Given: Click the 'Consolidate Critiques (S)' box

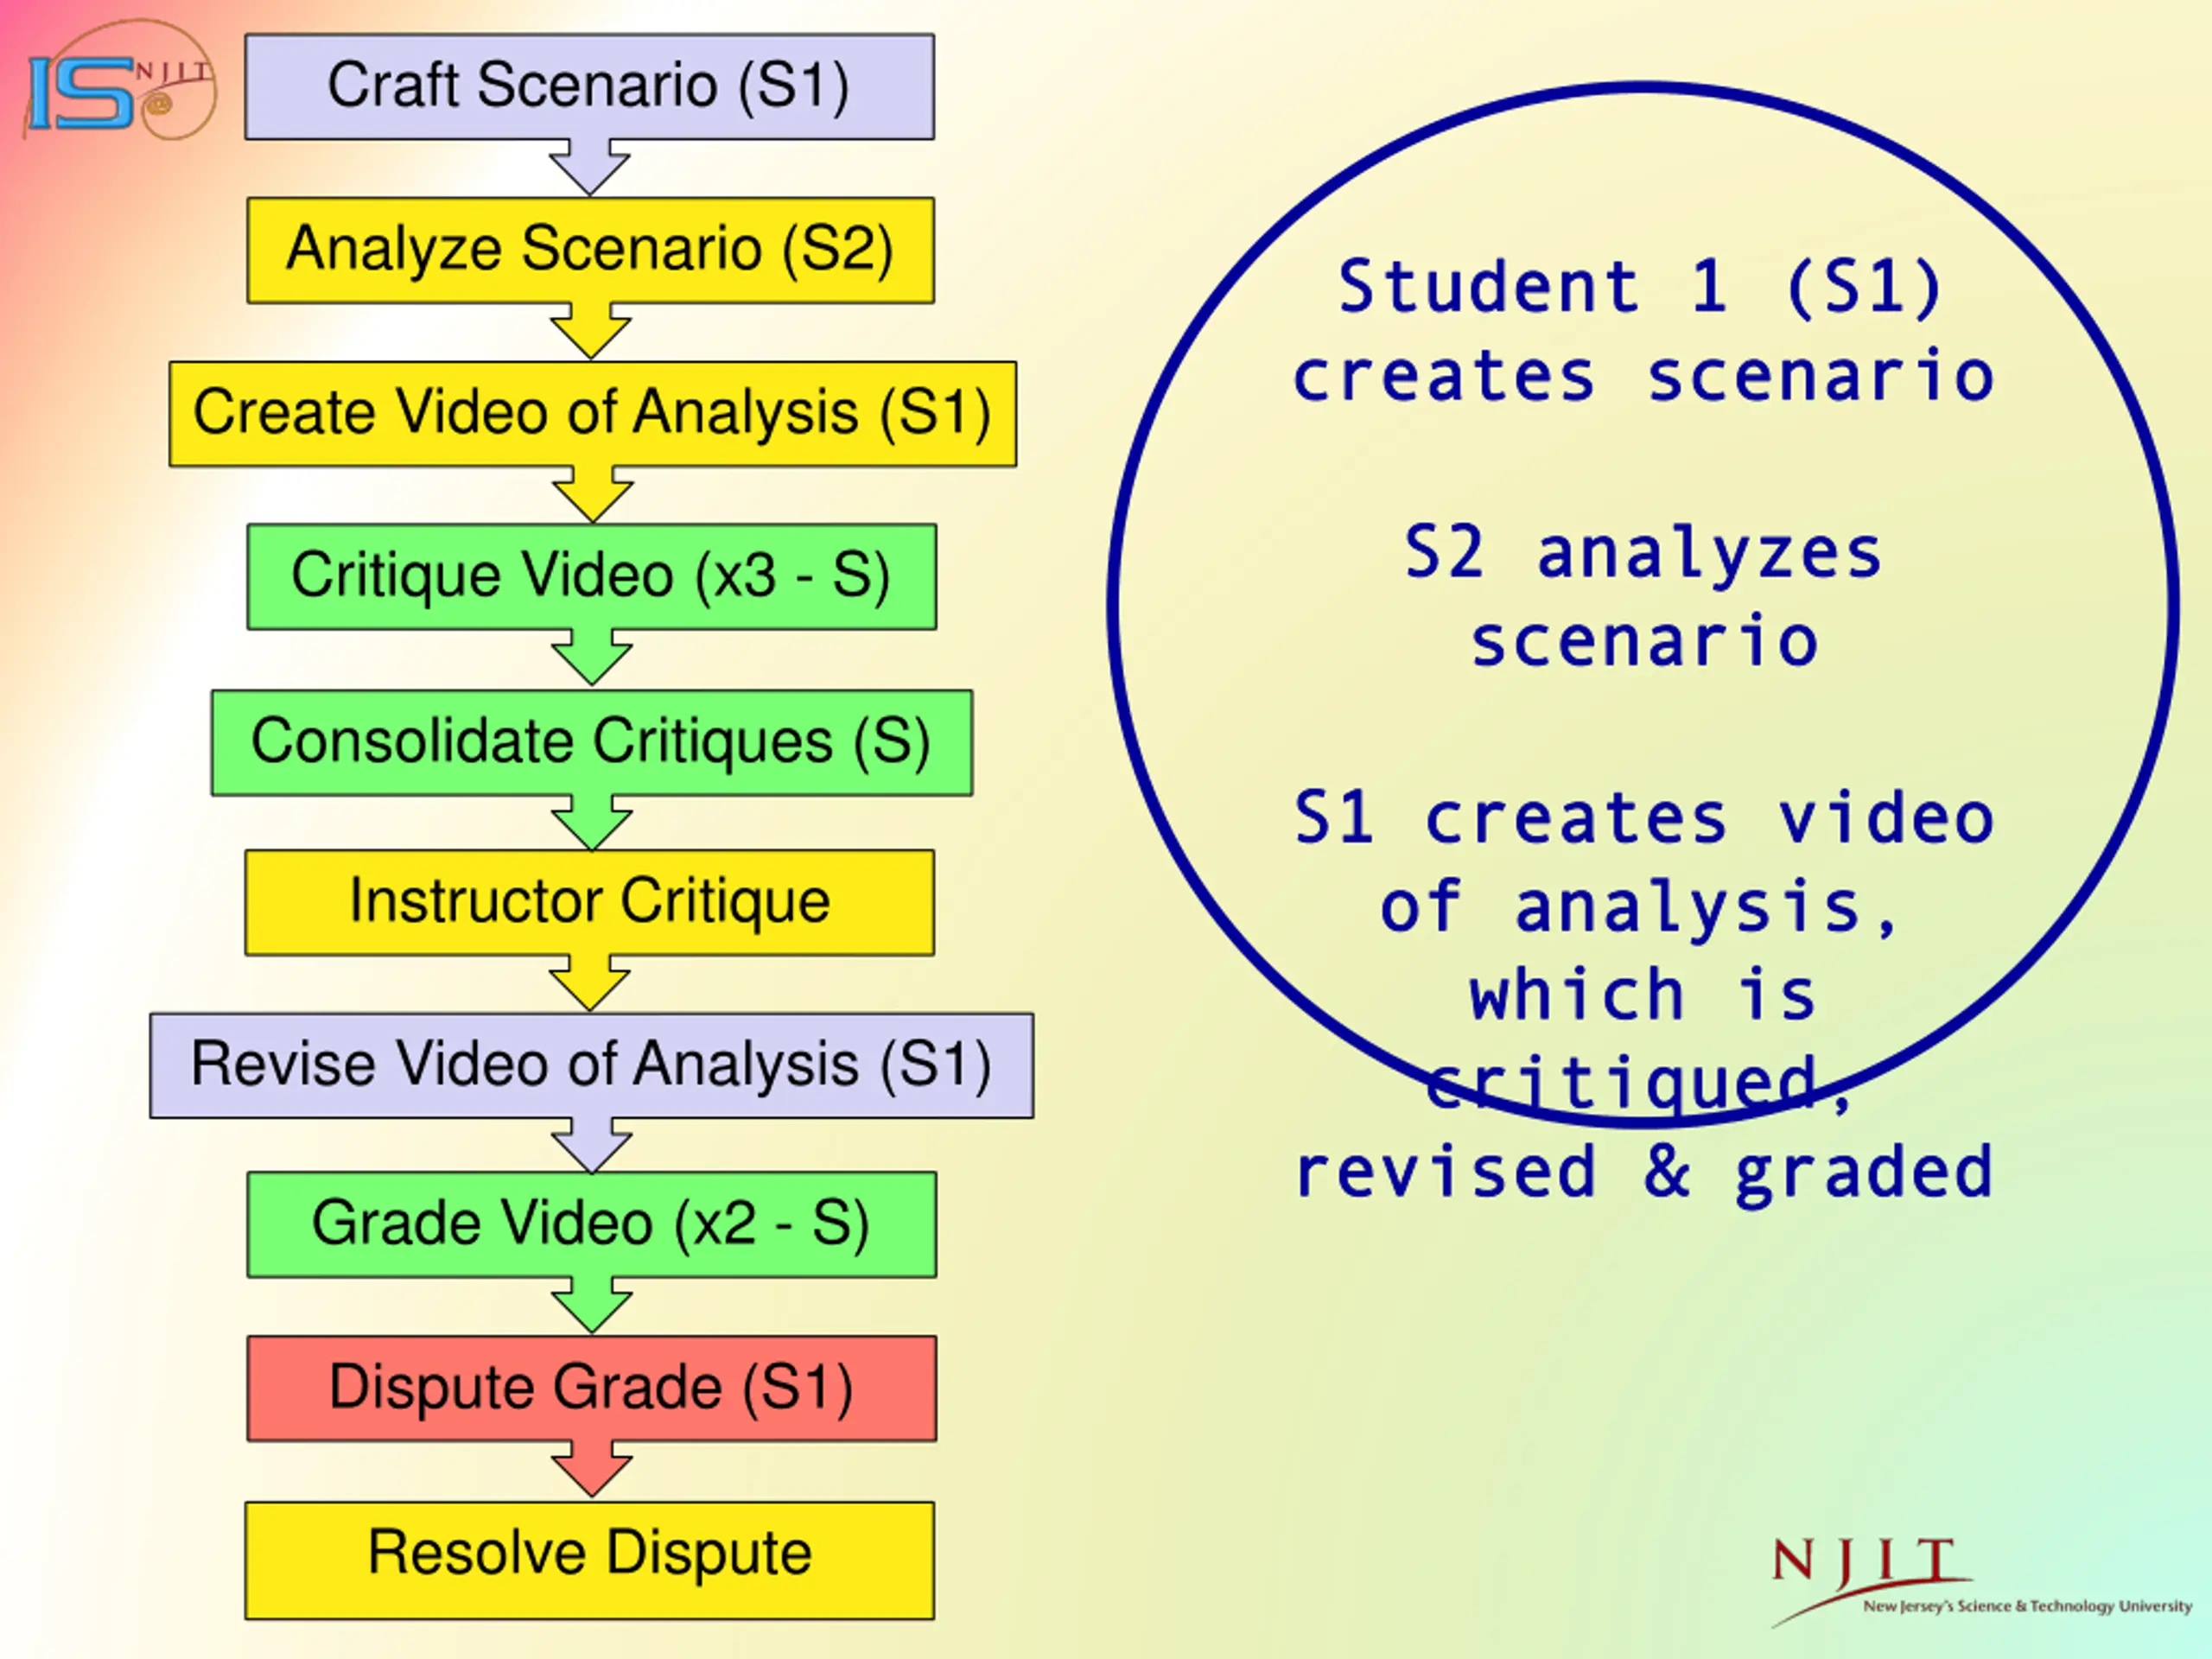Looking at the screenshot, I should 592,743.
